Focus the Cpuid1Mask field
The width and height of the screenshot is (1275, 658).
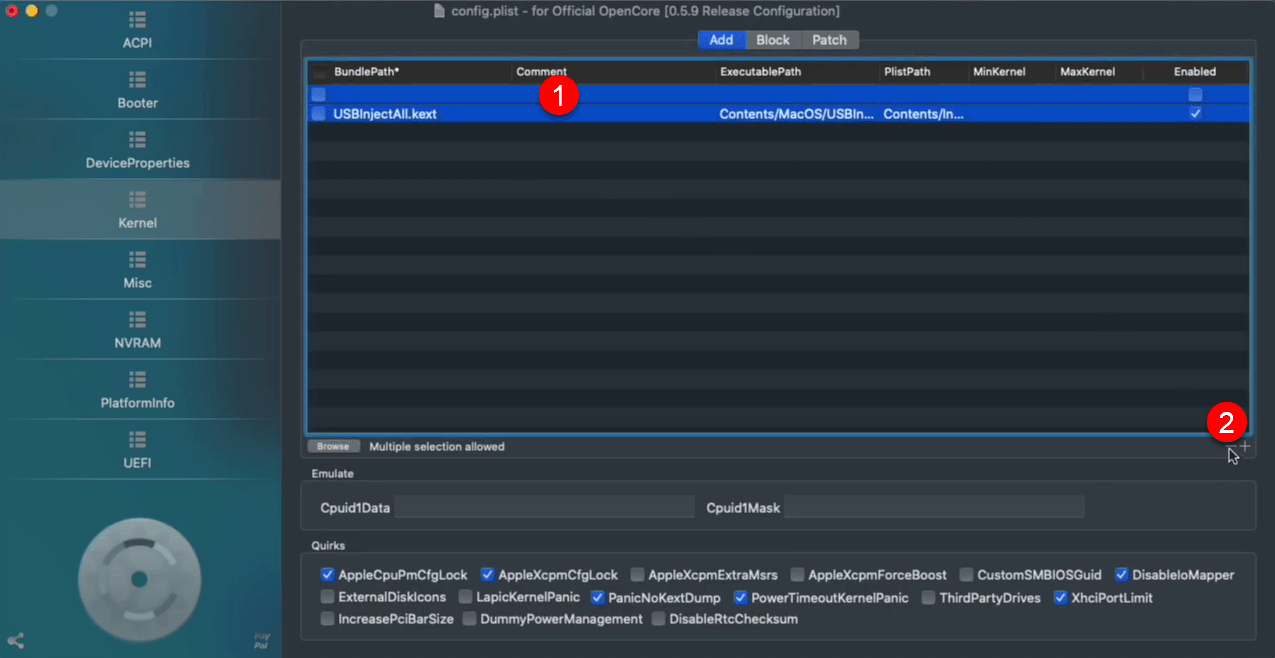pyautogui.click(x=934, y=507)
